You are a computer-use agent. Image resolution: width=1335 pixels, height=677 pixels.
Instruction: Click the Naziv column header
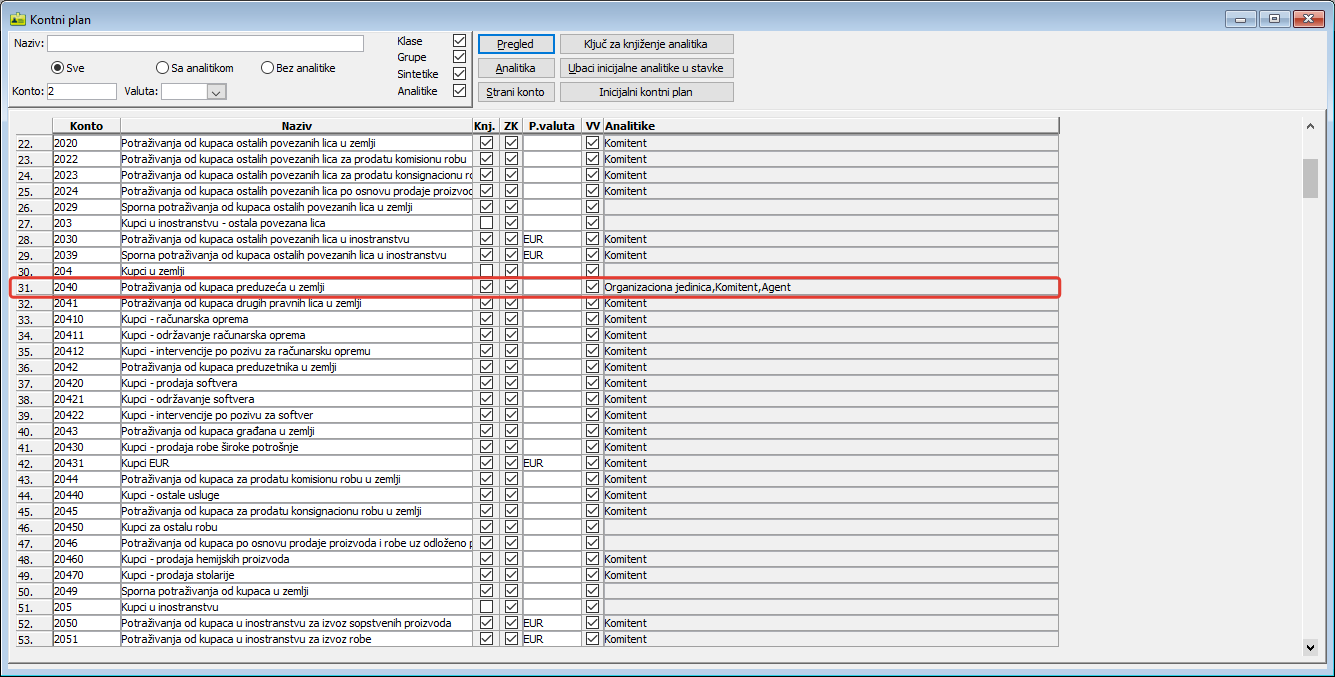tap(296, 126)
